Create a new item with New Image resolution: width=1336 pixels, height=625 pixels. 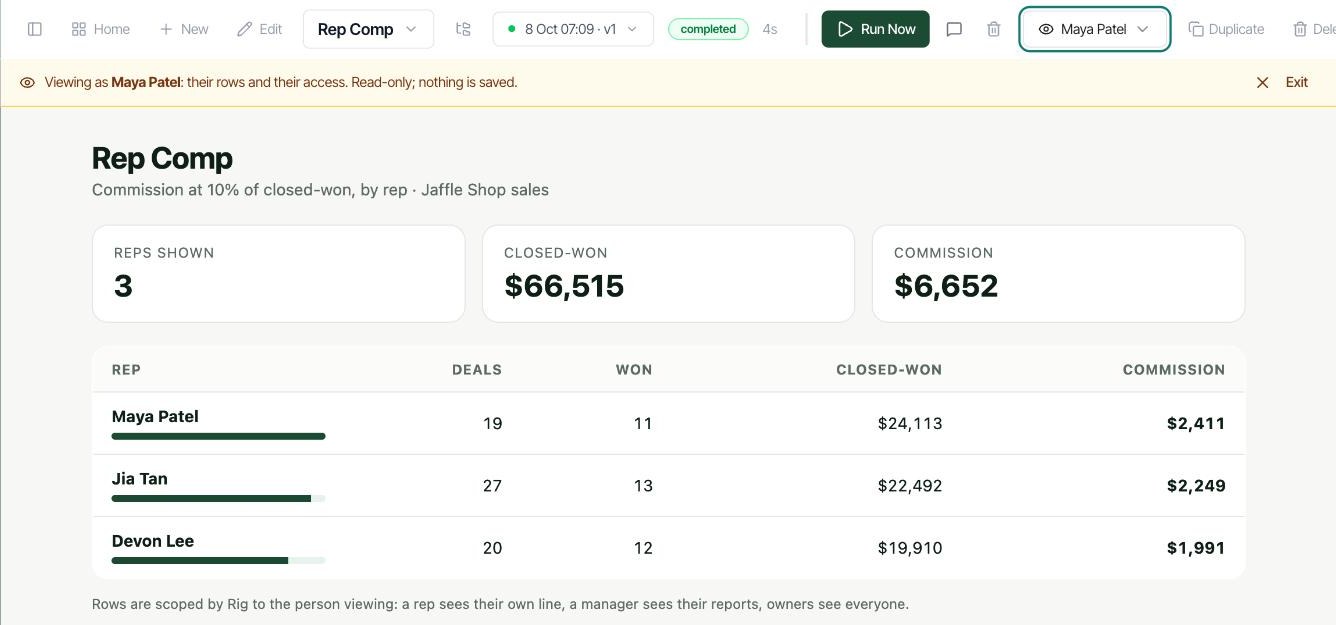coord(184,29)
